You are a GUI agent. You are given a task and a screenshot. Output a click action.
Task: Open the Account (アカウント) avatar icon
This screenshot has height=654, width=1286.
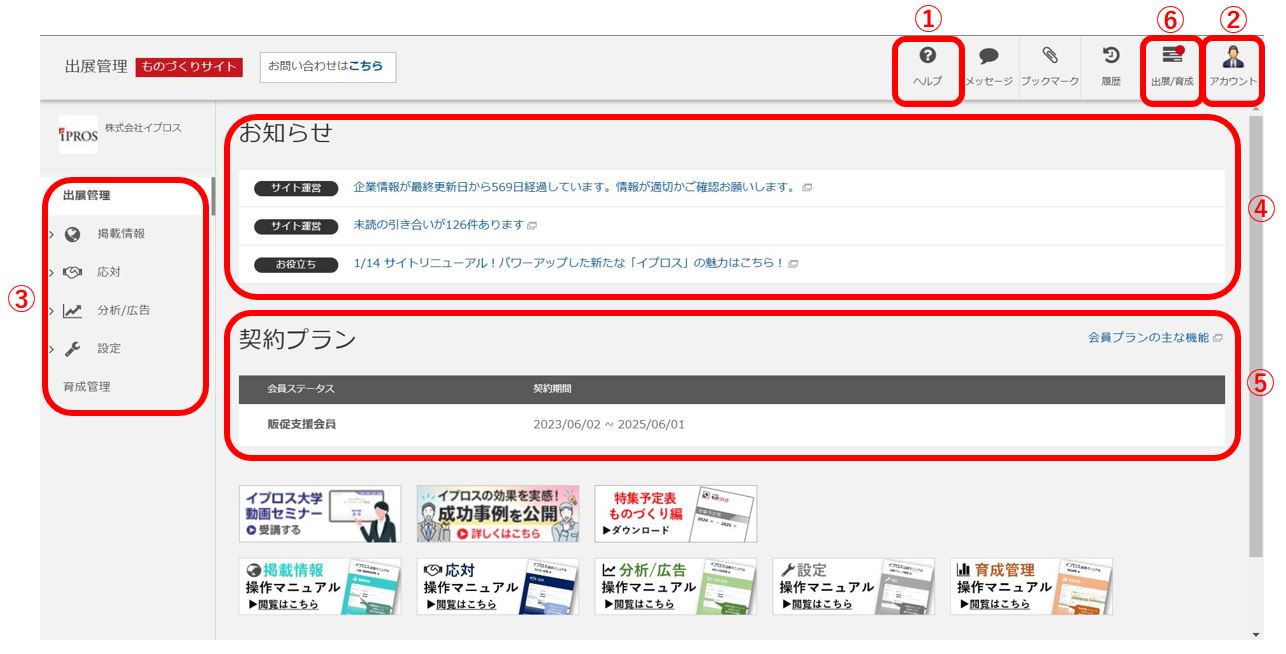coord(1233,56)
